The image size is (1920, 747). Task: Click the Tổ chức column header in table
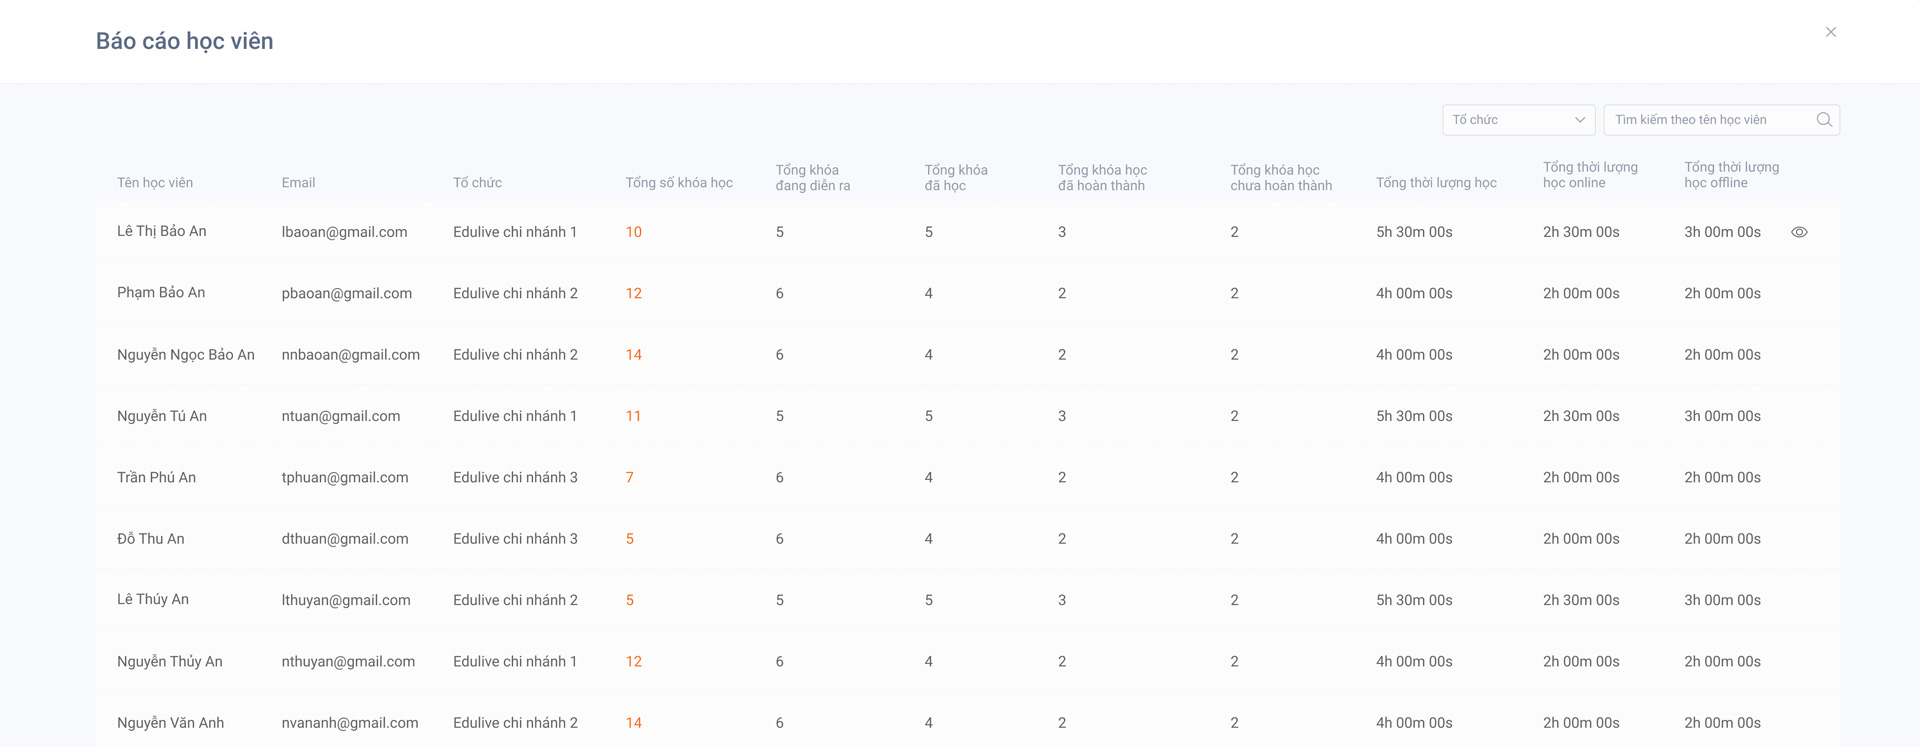point(477,183)
